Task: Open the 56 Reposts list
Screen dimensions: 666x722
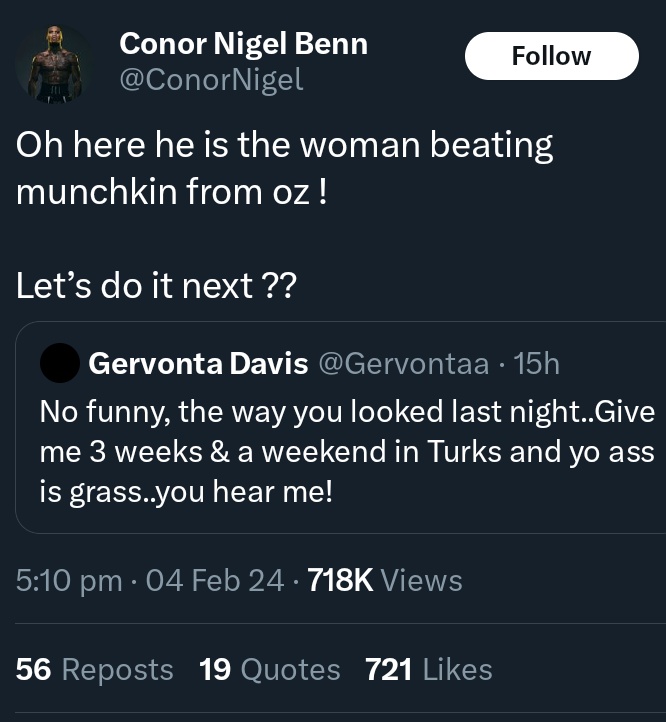Action: pos(94,669)
